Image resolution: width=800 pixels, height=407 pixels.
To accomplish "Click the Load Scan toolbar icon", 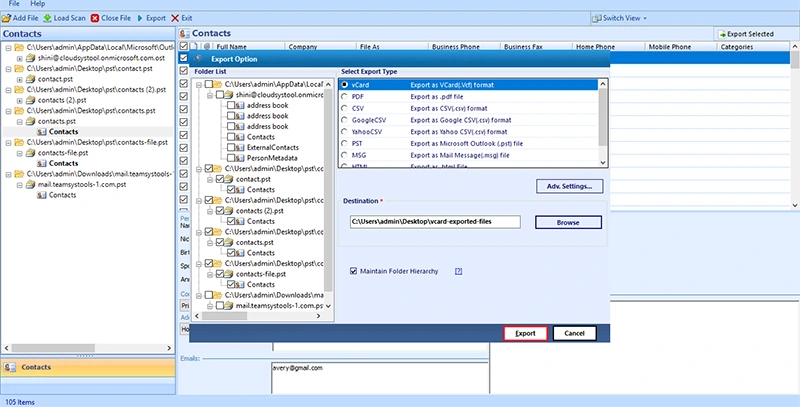I will [47, 18].
